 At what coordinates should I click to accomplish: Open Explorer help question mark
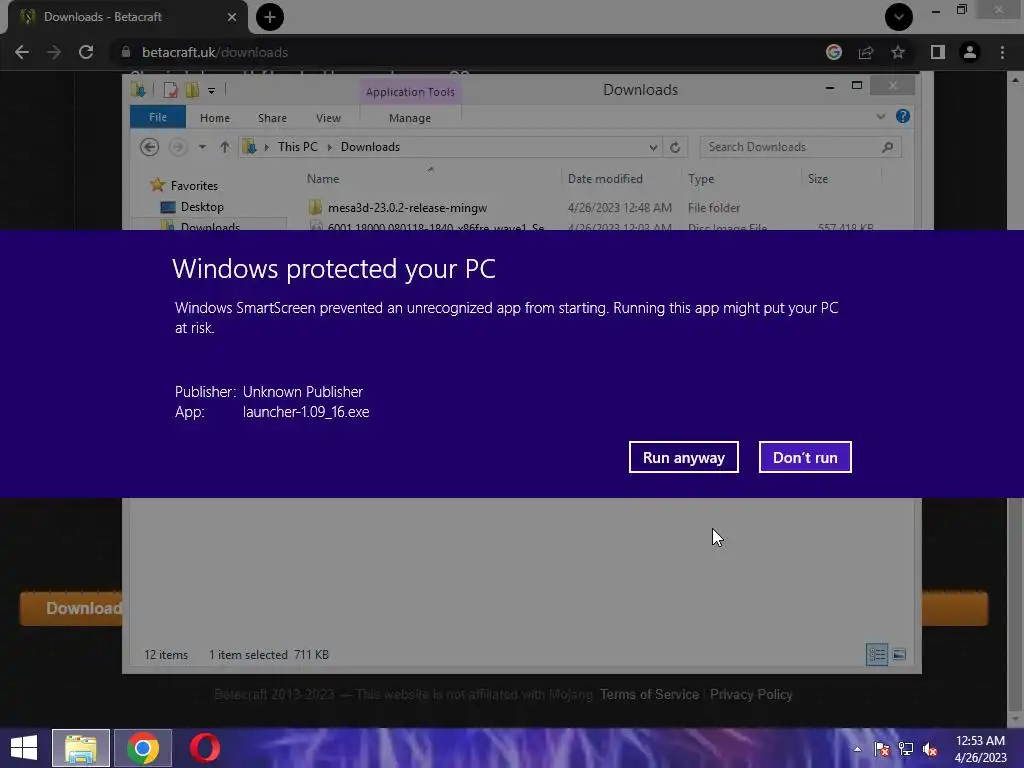pyautogui.click(x=903, y=116)
